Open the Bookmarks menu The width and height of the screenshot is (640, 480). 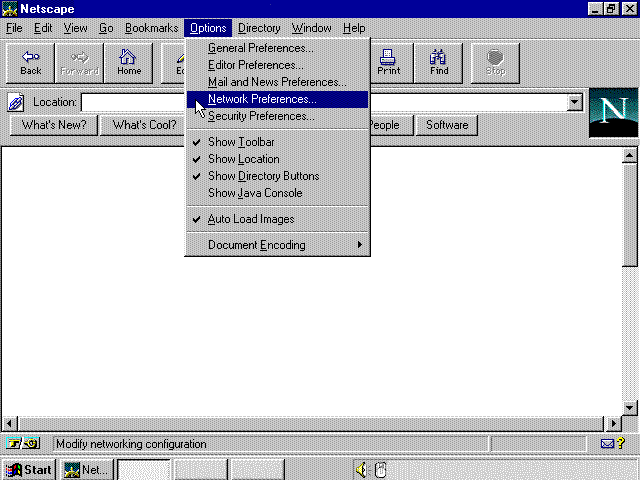click(151, 28)
